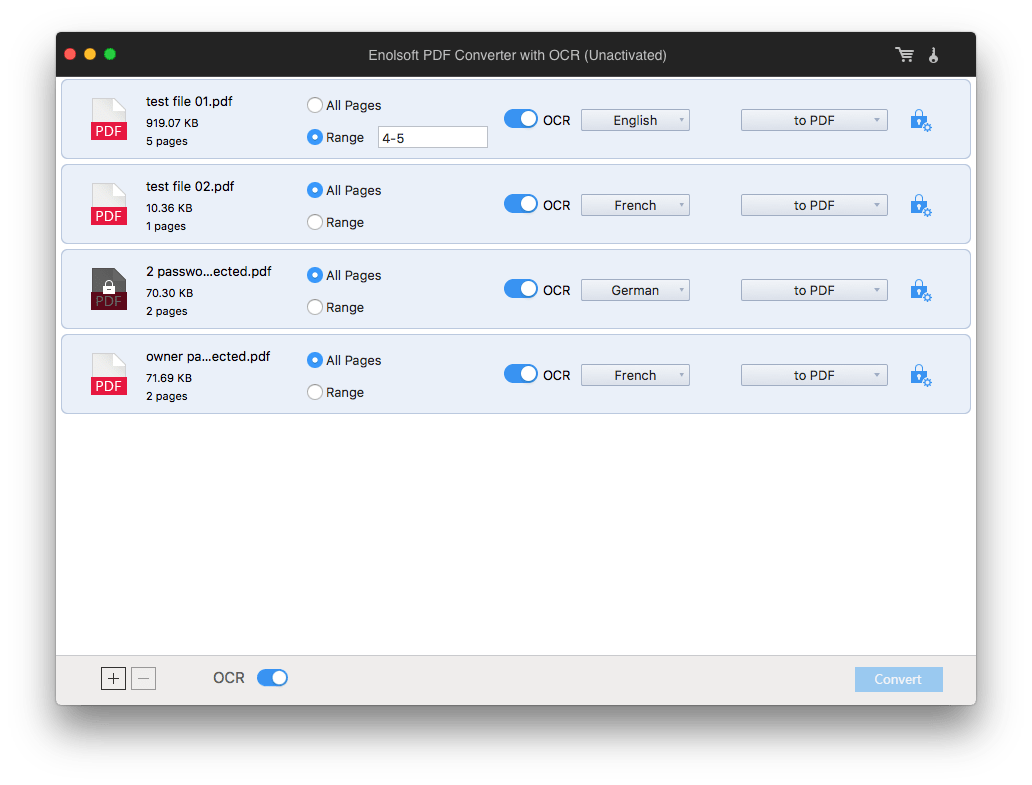
Task: Select the file name test file 01.pdf
Action: 189,101
